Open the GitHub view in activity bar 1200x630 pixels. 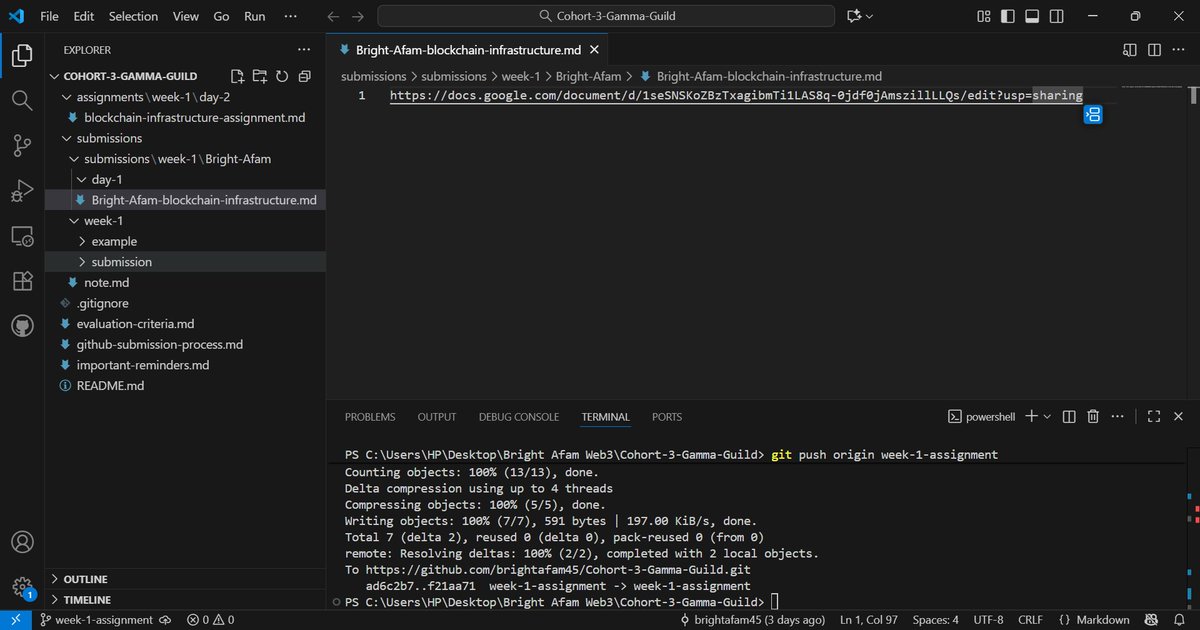pos(22,327)
